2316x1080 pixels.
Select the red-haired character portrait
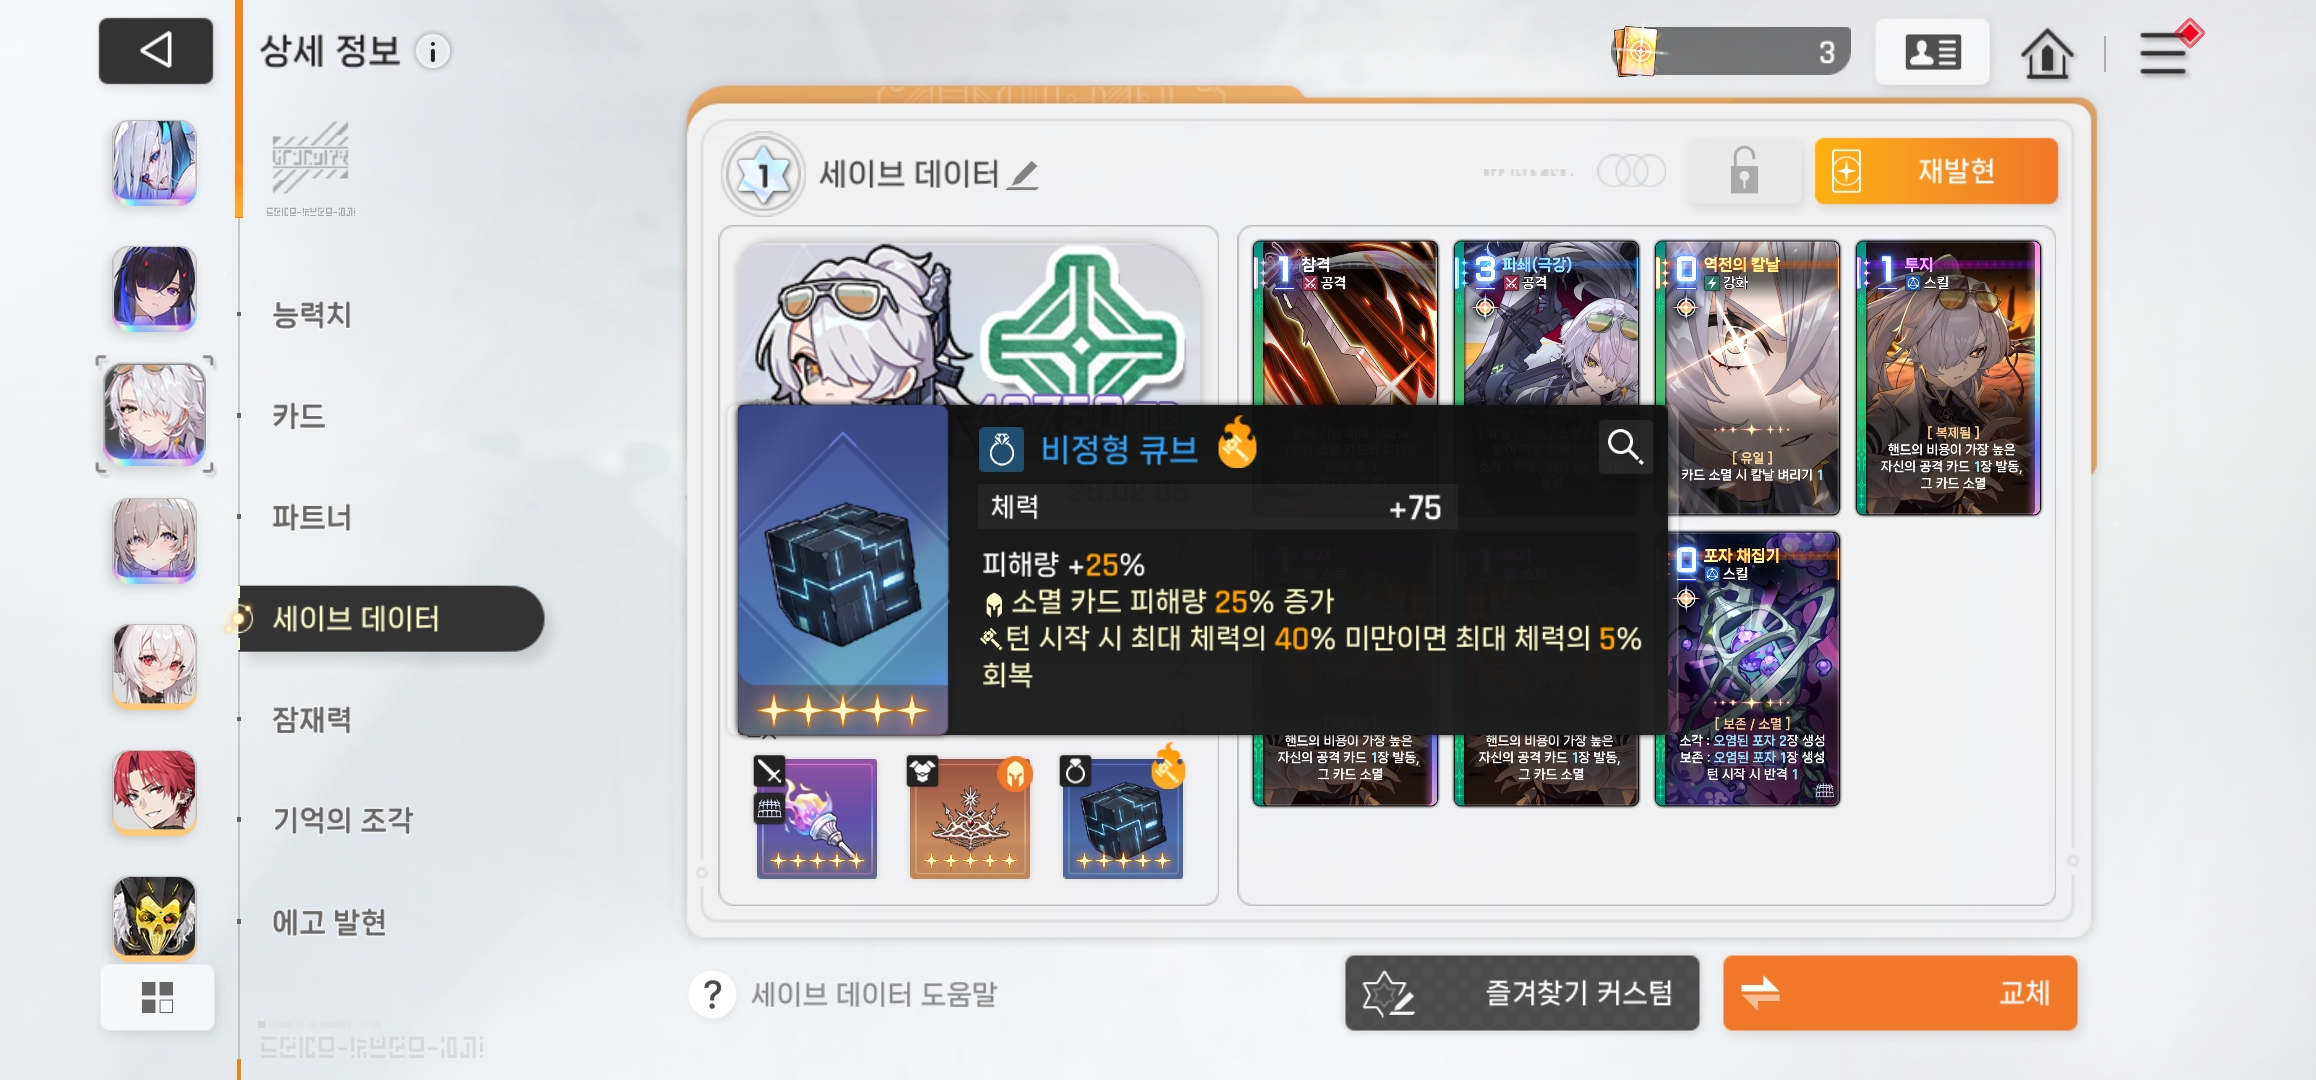pyautogui.click(x=154, y=791)
